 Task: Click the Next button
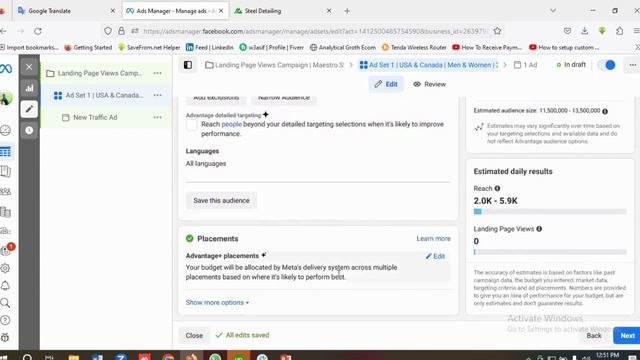627,336
